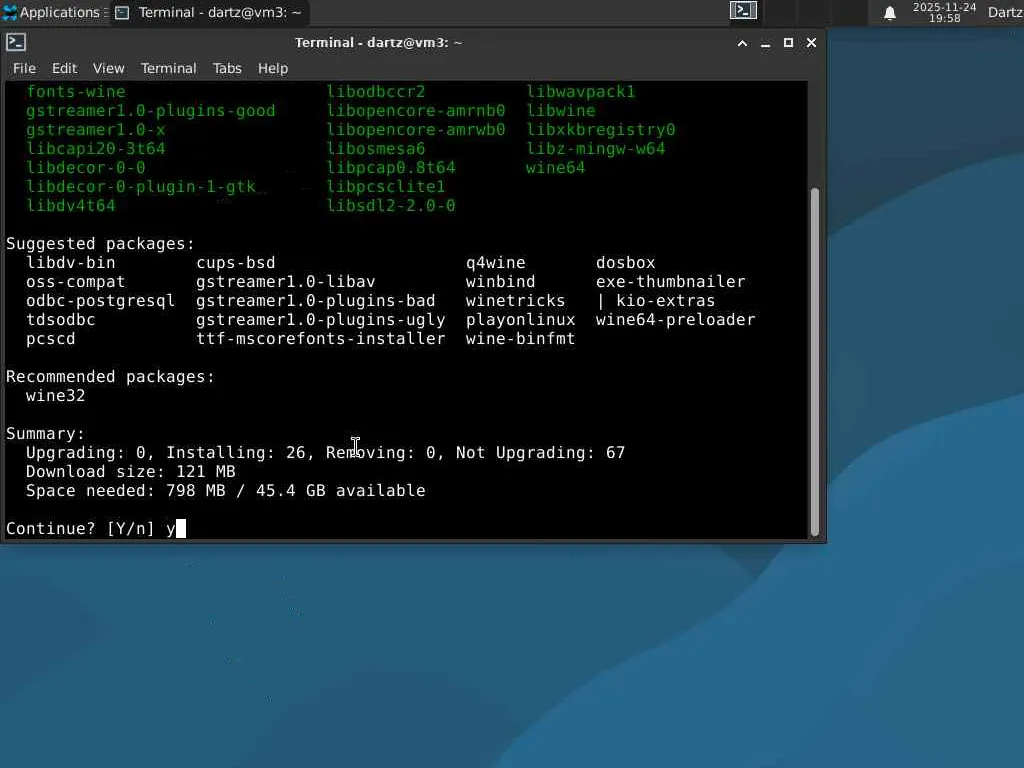Click 'odbc-postgresql' suggested package
Viewport: 1024px width, 768px height.
point(101,300)
